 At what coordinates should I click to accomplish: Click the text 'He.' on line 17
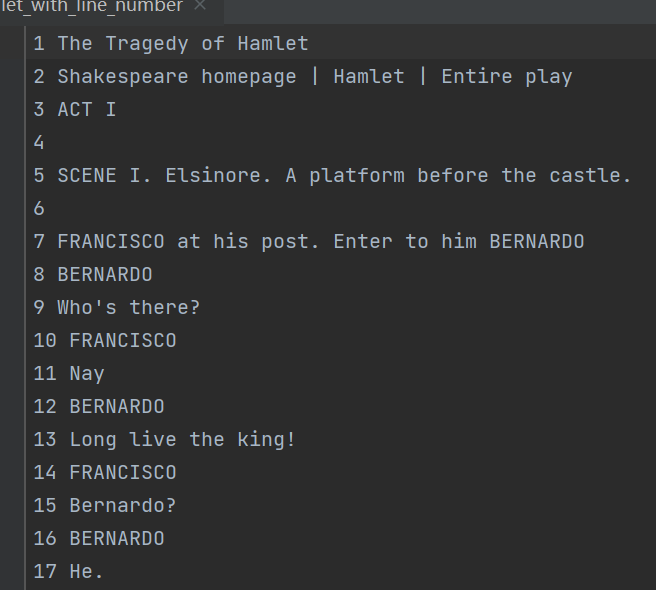86,572
